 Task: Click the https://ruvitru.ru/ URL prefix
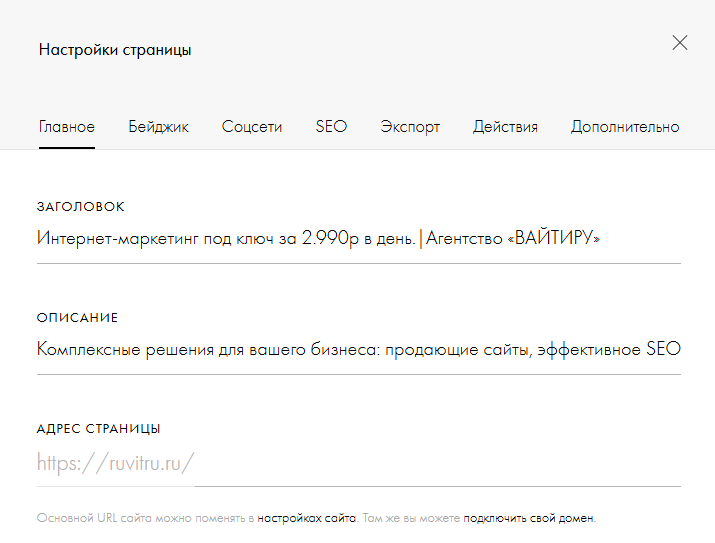click(116, 463)
